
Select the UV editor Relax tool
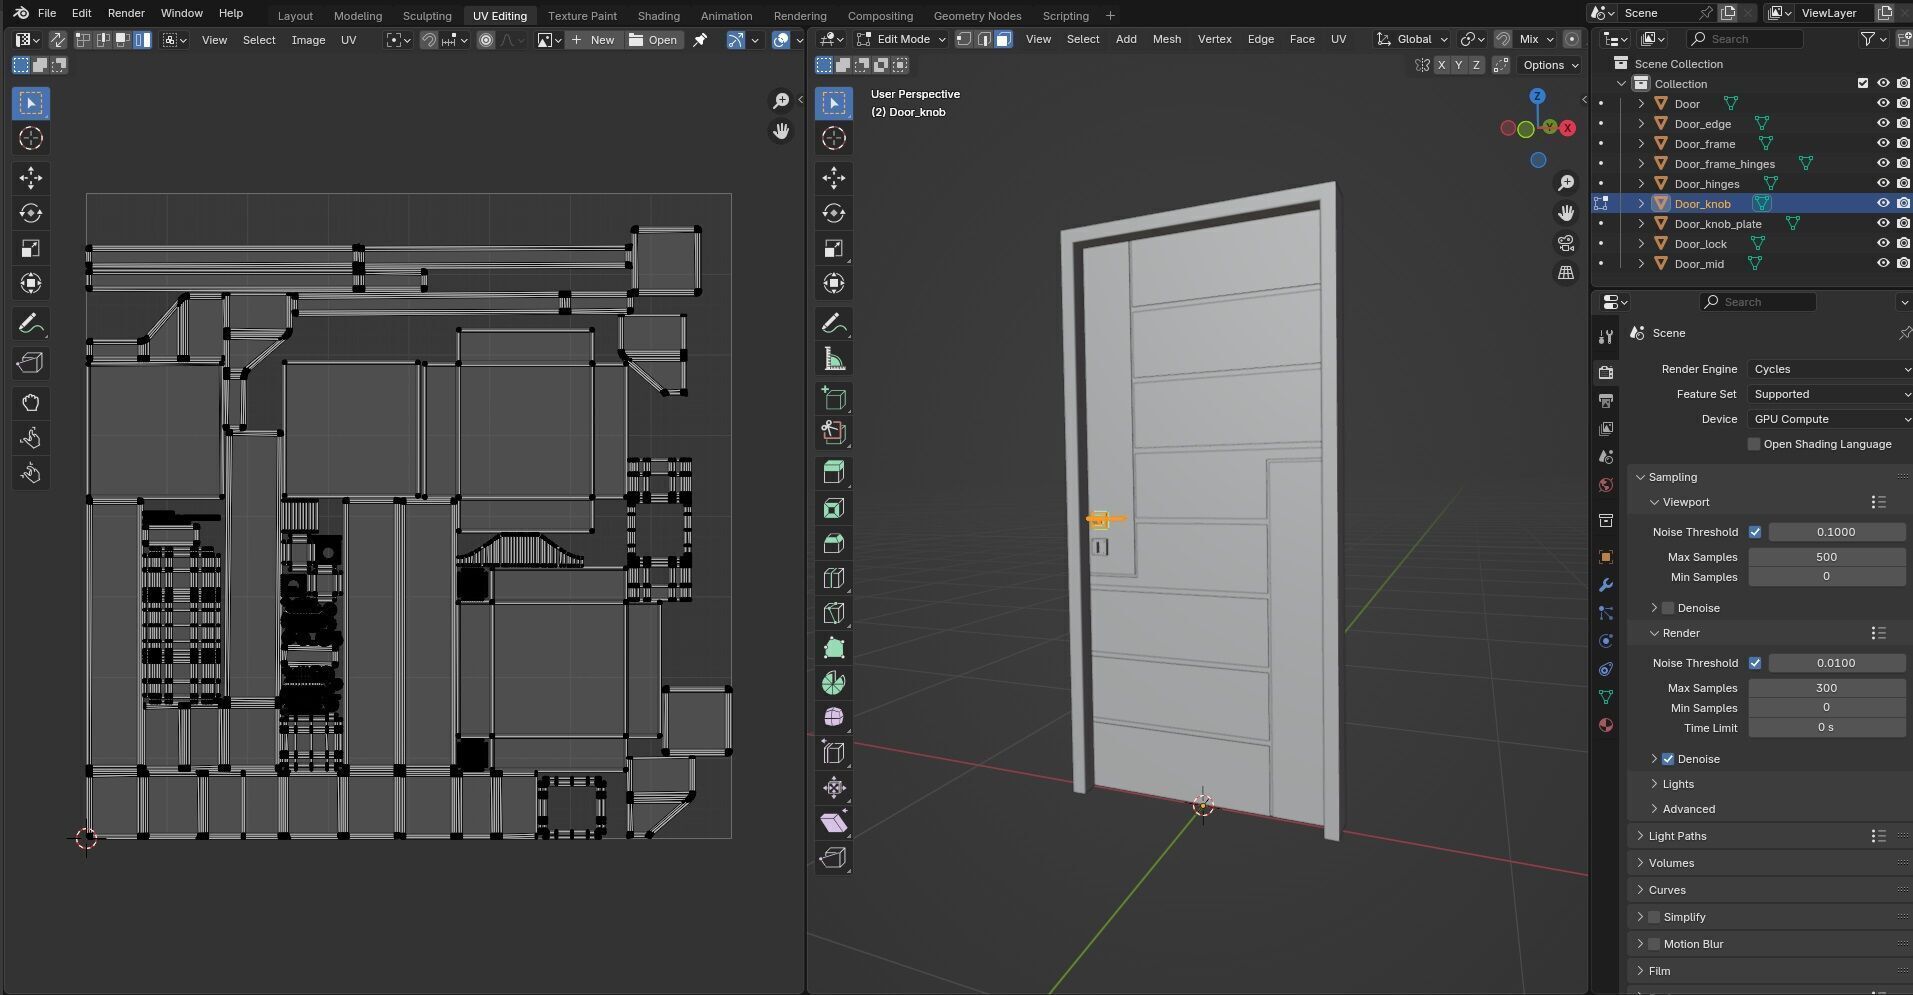click(x=31, y=438)
